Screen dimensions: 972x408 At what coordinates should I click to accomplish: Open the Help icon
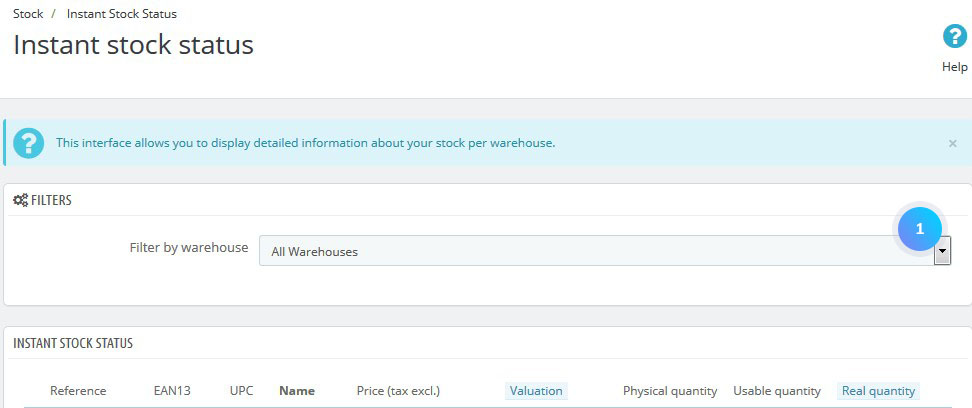955,37
